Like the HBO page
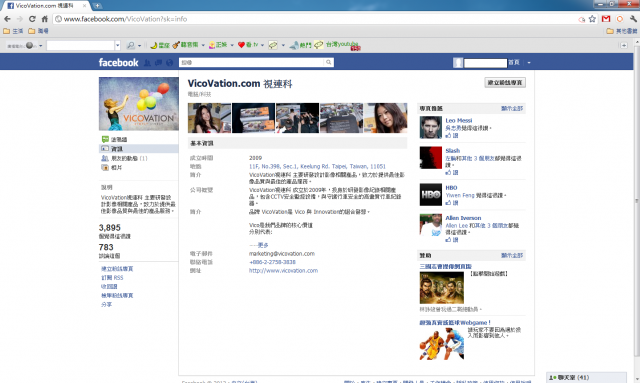 [452, 203]
